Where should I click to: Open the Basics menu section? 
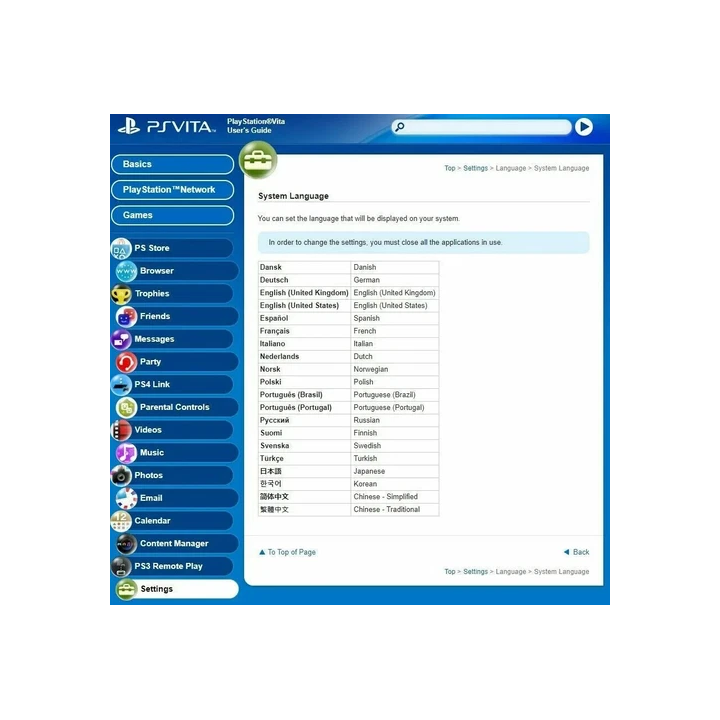(x=173, y=164)
